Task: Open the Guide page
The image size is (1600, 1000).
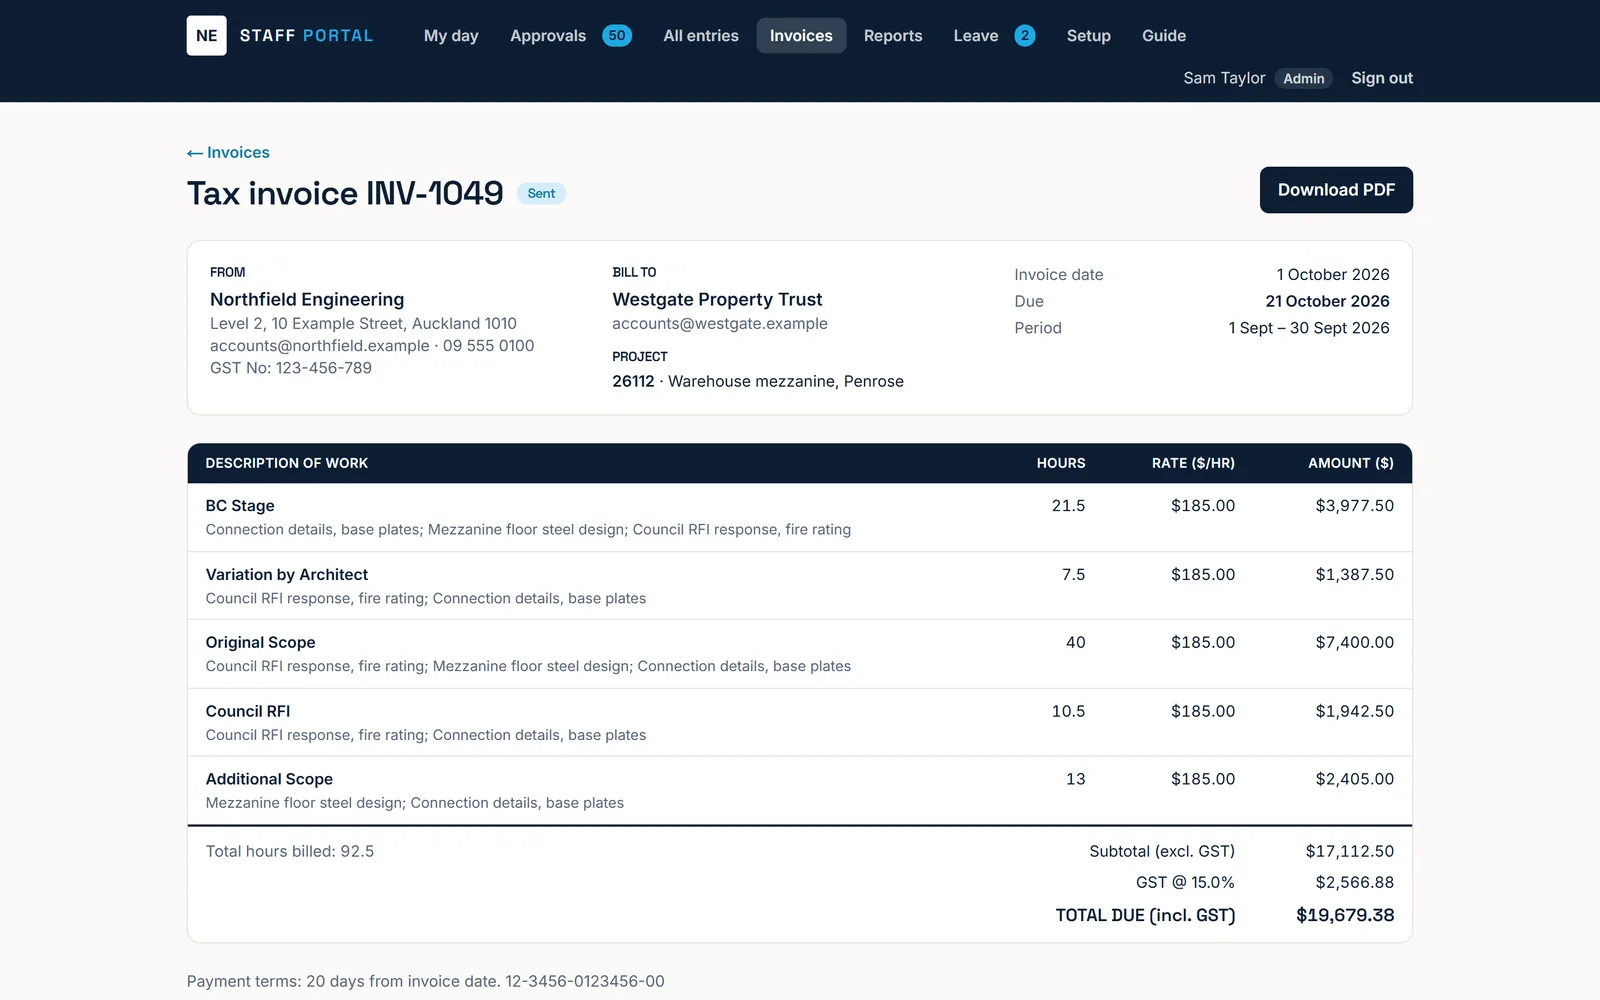Action: click(x=1164, y=36)
